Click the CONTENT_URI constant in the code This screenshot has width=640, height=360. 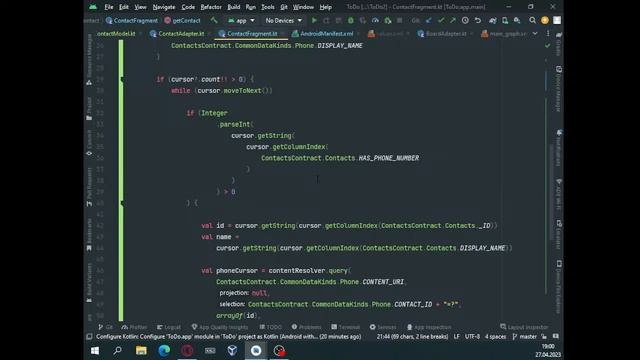(383, 282)
